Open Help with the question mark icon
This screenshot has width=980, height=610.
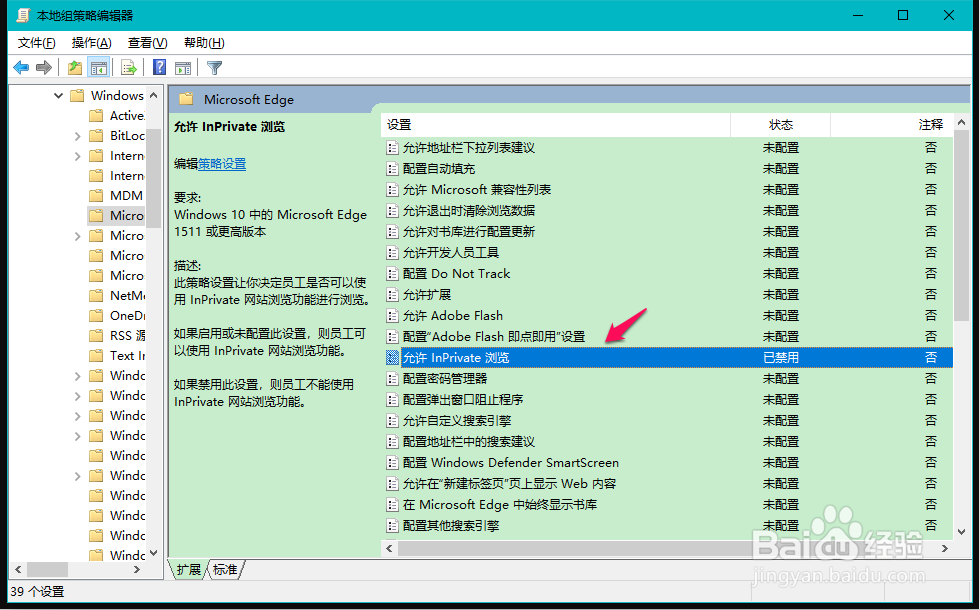click(160, 68)
